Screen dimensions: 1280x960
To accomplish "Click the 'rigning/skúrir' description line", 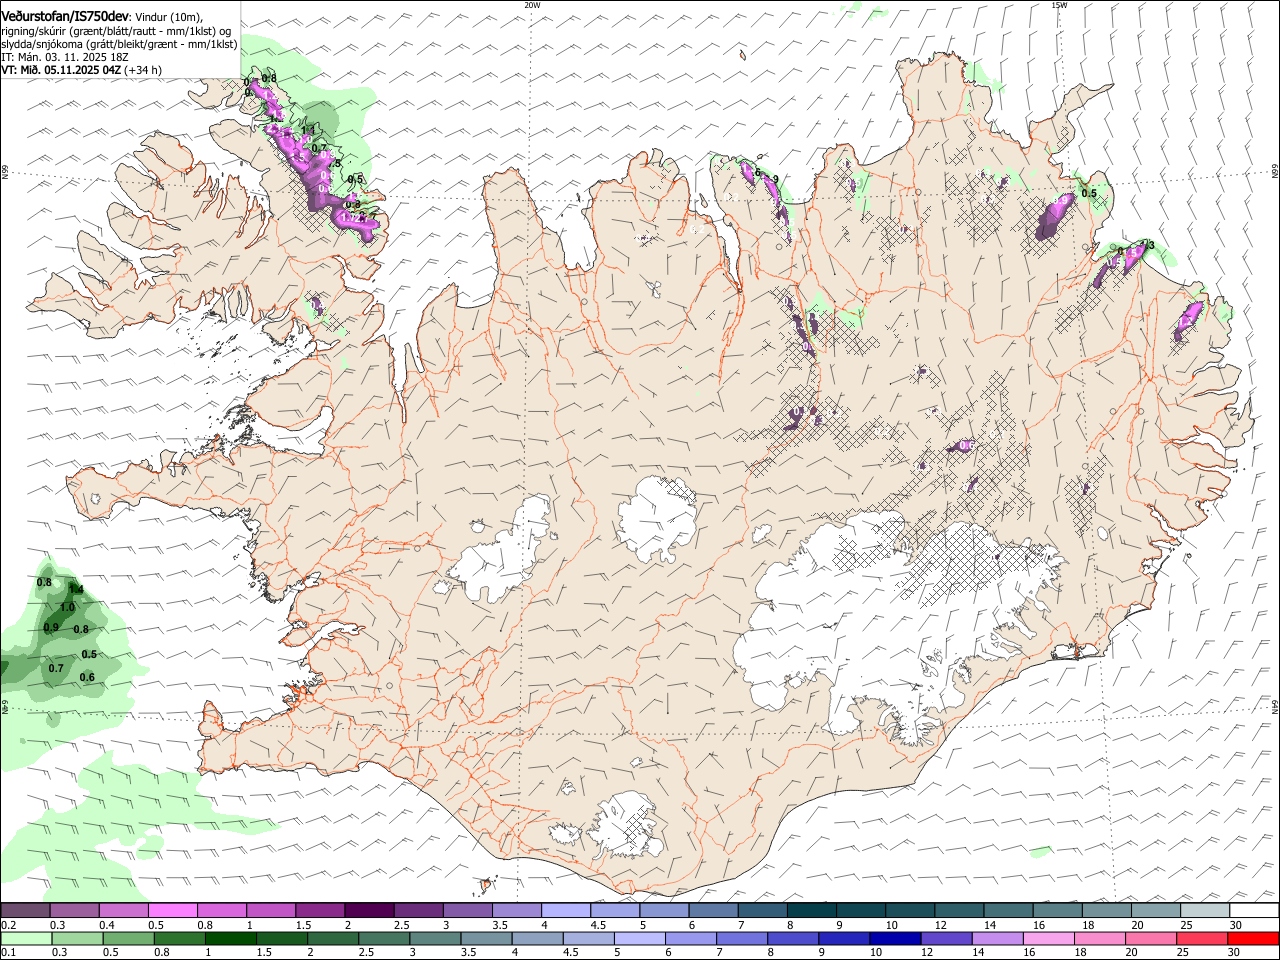I will (116, 31).
